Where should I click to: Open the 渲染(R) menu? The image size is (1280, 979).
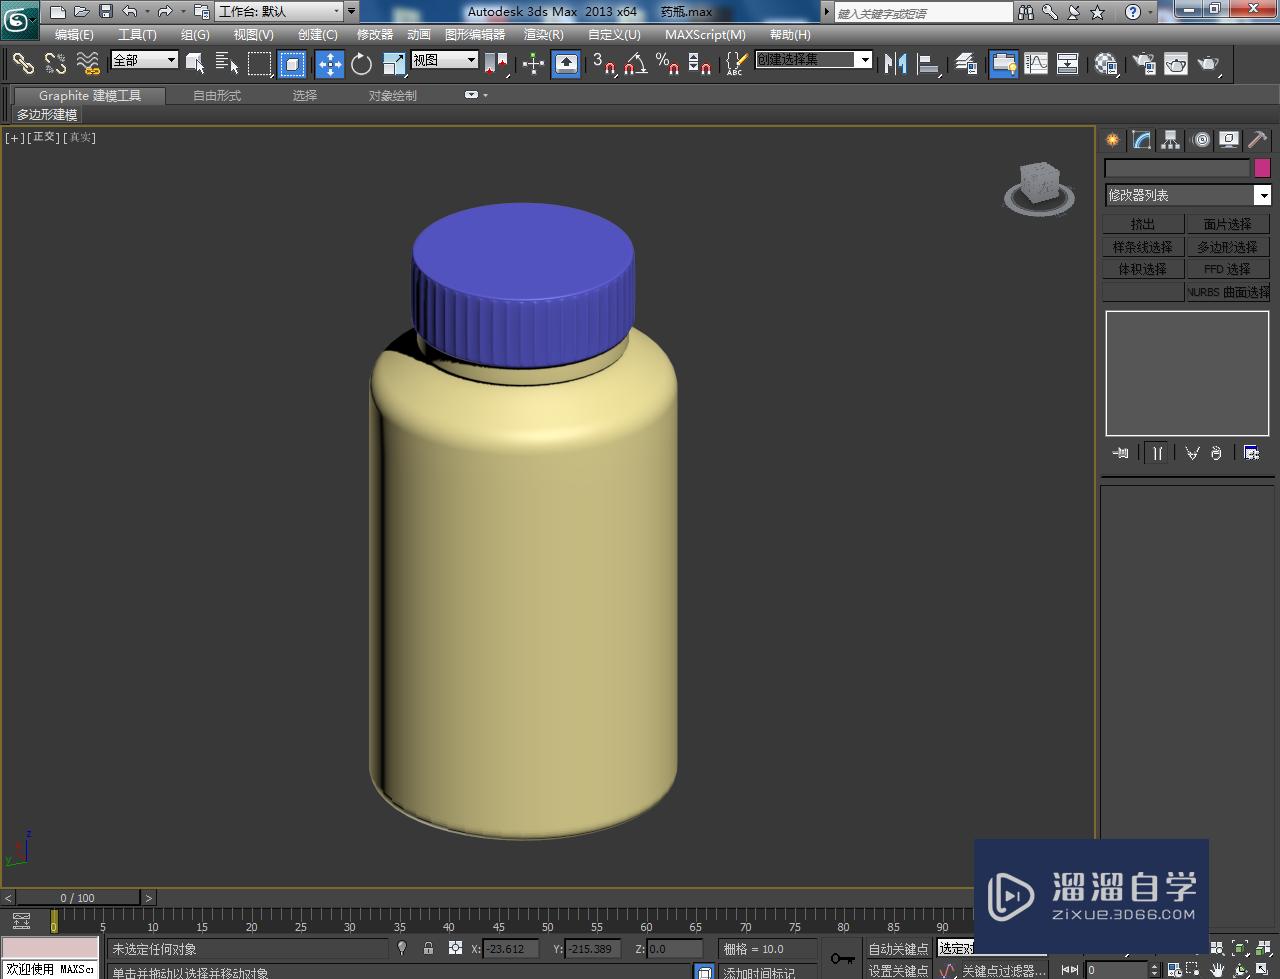pos(543,35)
